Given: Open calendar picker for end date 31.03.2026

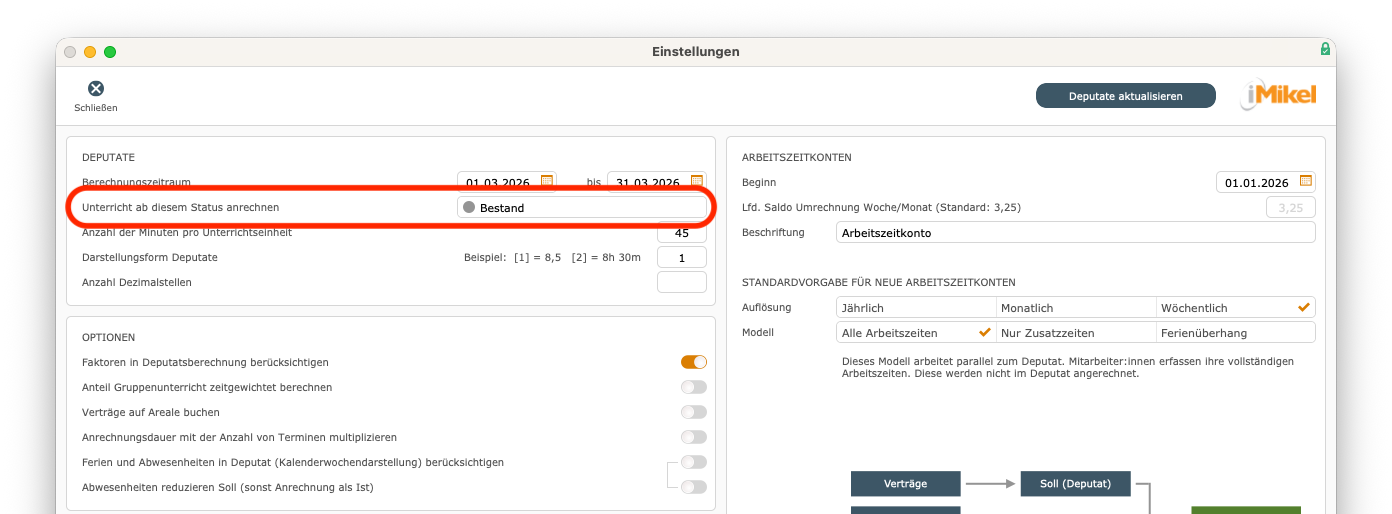Looking at the screenshot, I should 697,182.
